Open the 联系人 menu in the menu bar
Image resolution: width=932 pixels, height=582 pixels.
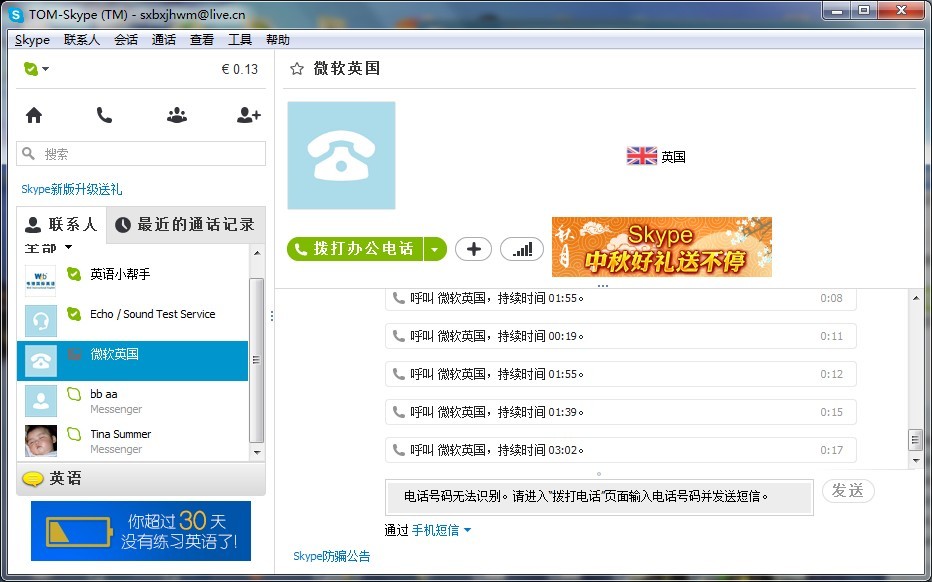coord(82,40)
